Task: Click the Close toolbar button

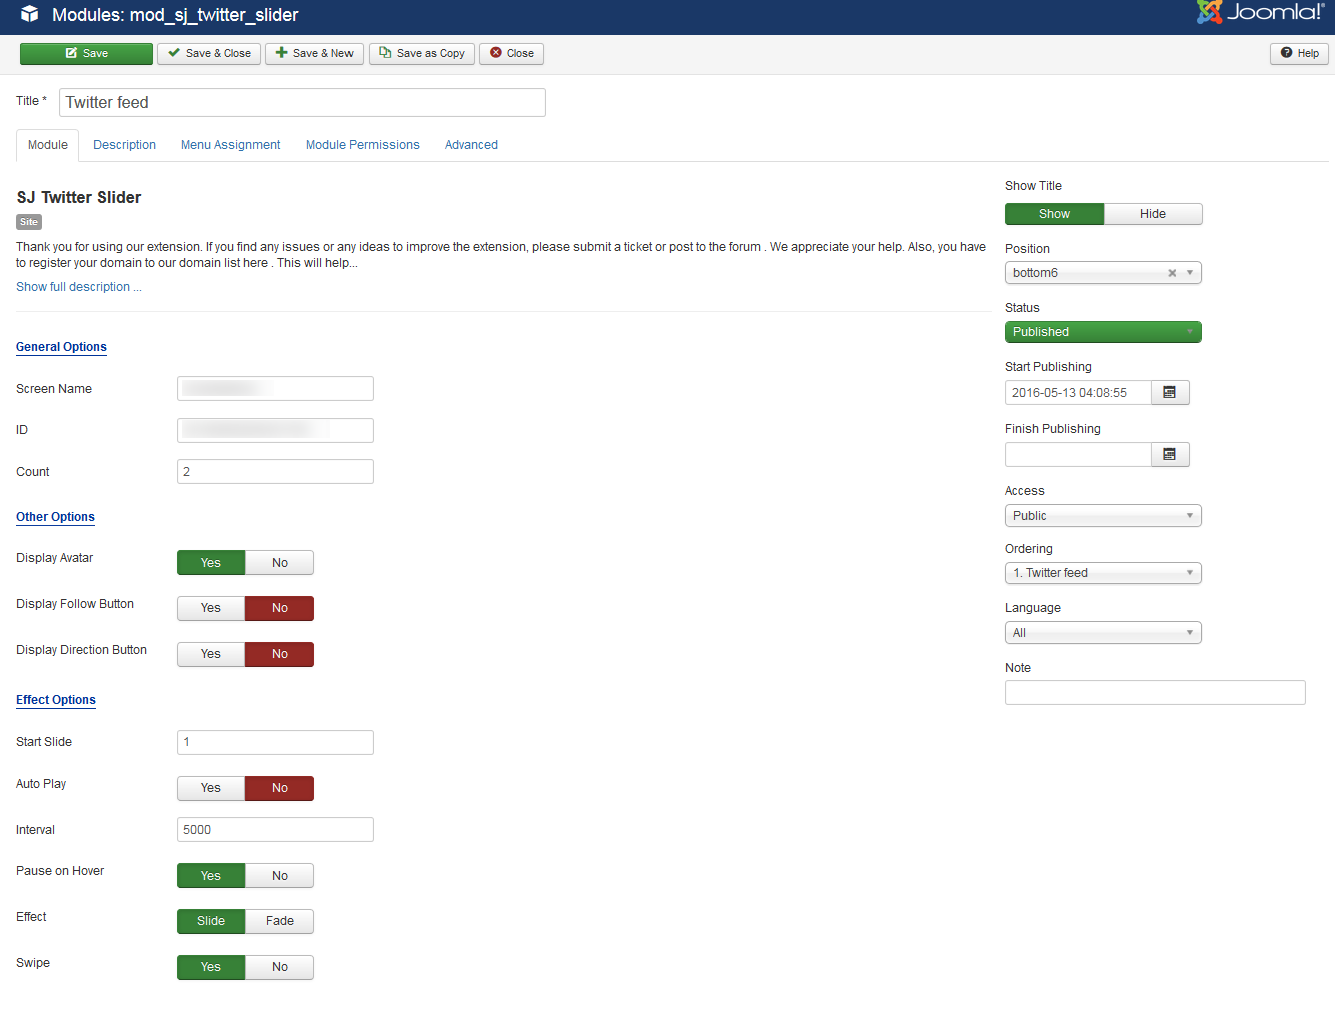Action: pos(511,54)
